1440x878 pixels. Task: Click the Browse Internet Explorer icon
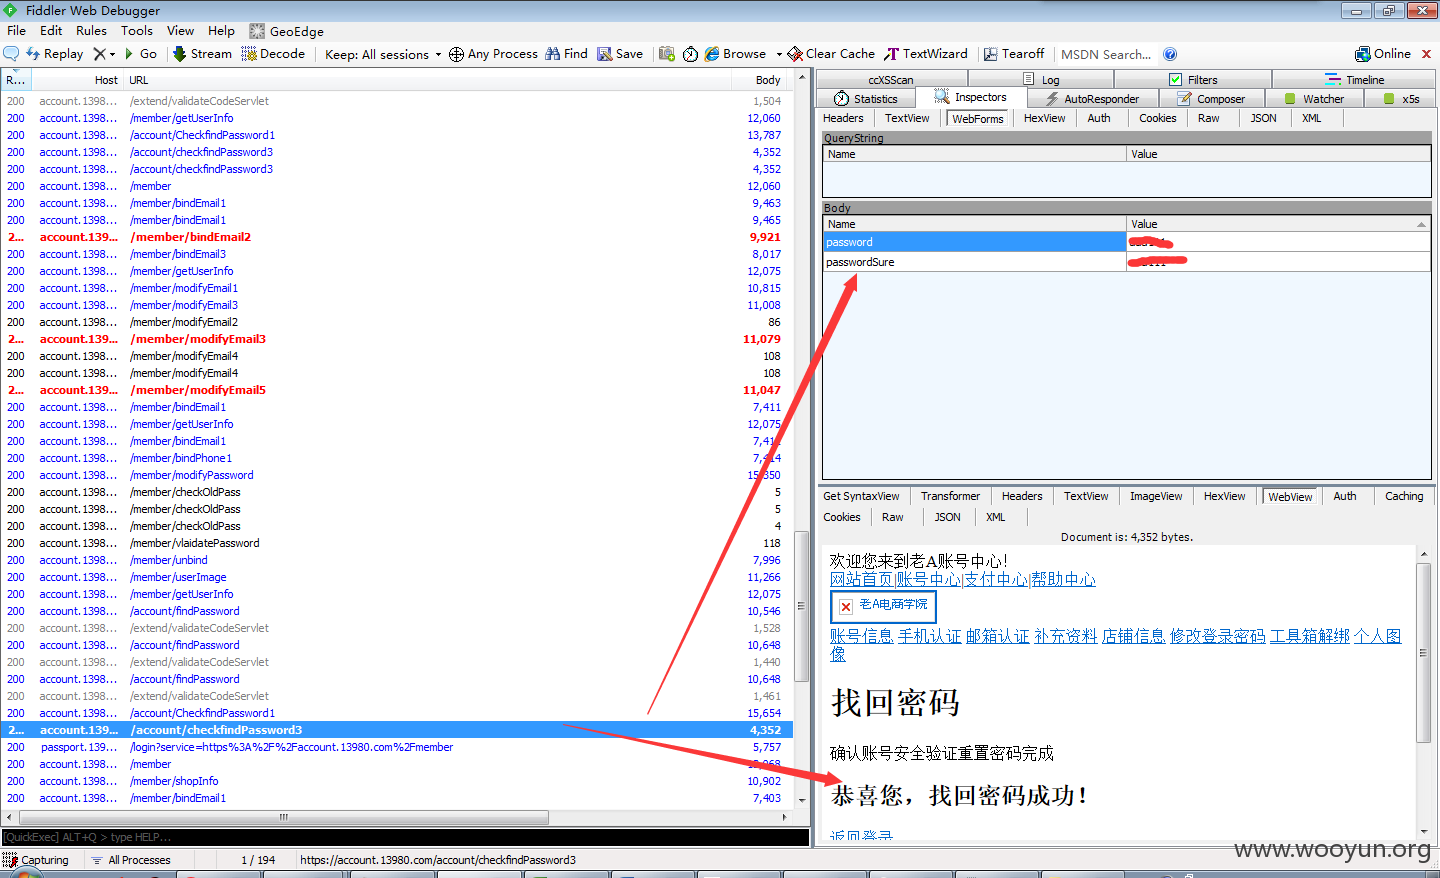[712, 54]
